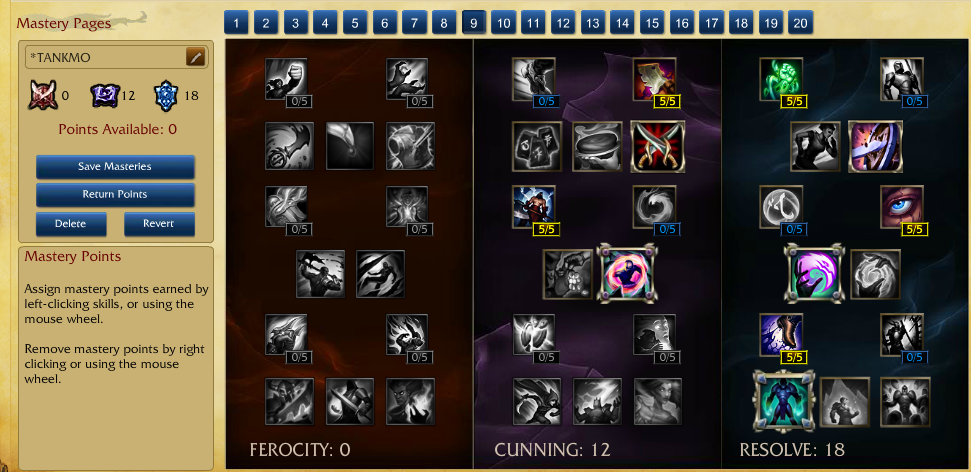Click the Merciless mastery showing 5/5
Viewport: 971px width, 472px height.
[533, 207]
